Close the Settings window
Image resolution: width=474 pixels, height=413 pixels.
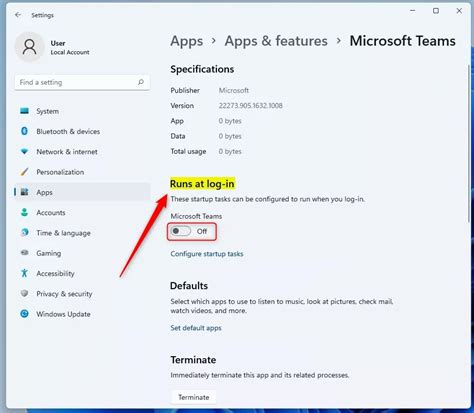tap(459, 11)
